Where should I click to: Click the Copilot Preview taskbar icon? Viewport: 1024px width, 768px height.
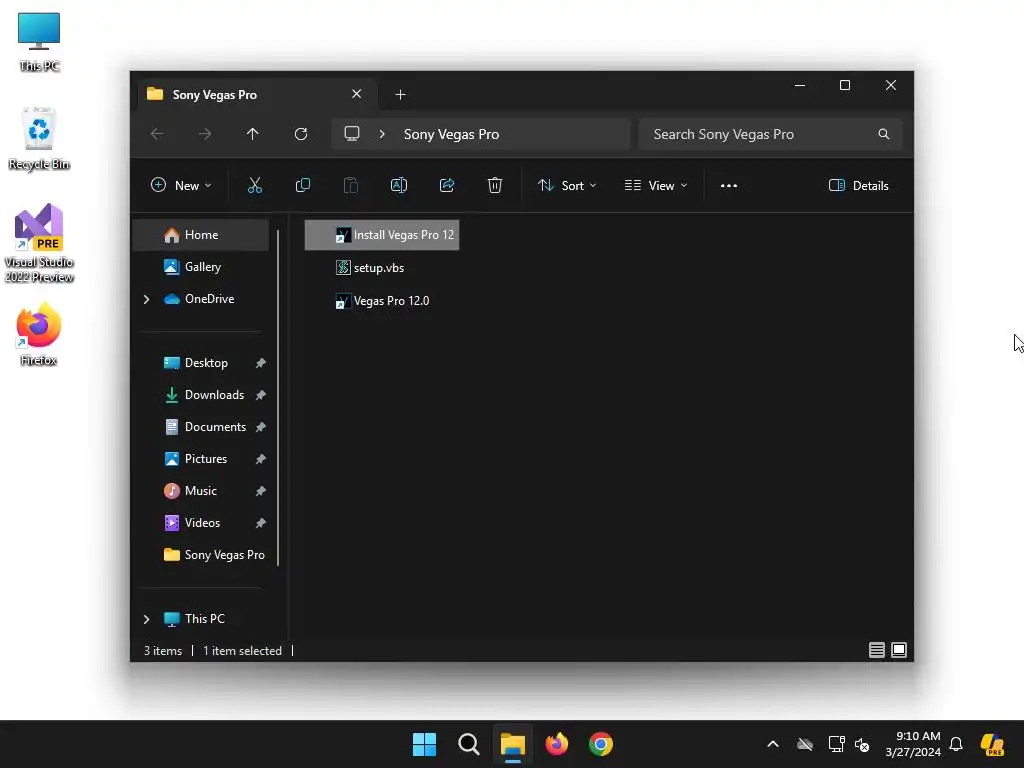pos(993,744)
